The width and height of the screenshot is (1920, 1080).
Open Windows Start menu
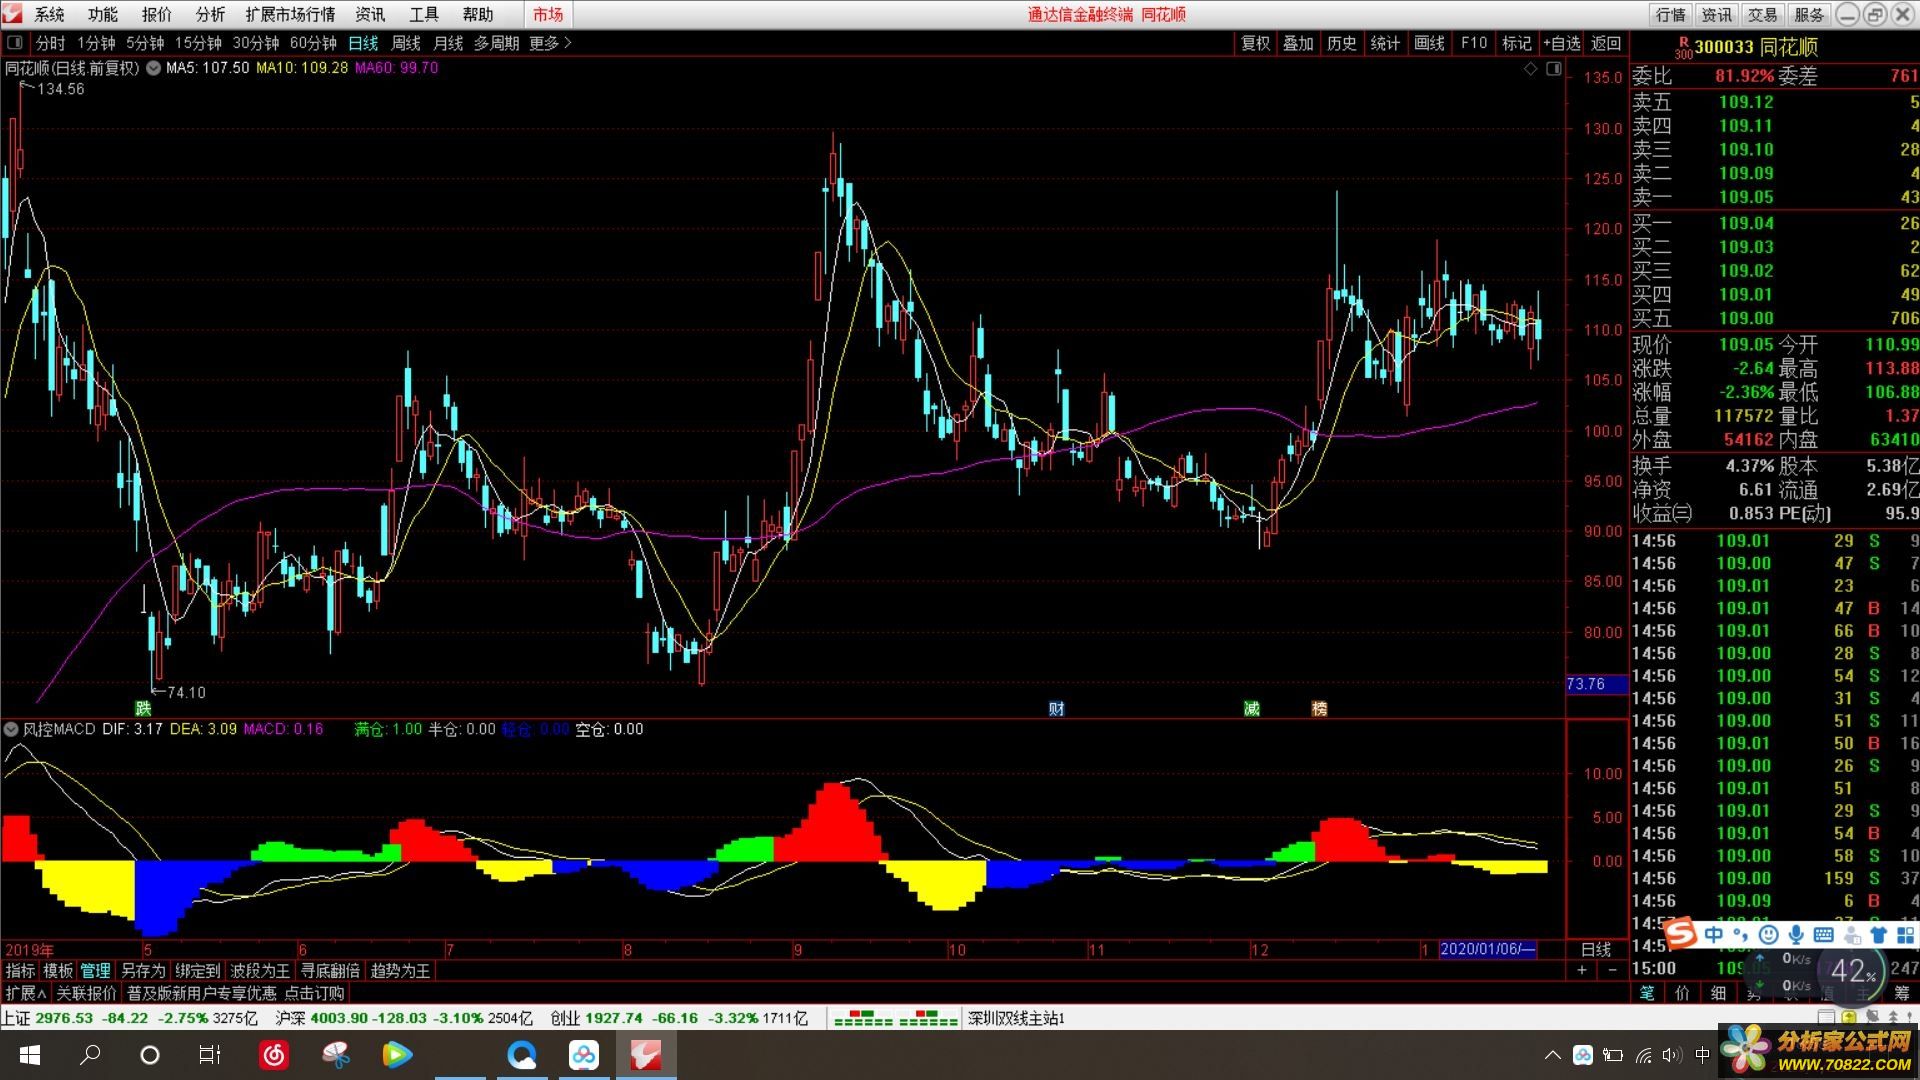[29, 1055]
